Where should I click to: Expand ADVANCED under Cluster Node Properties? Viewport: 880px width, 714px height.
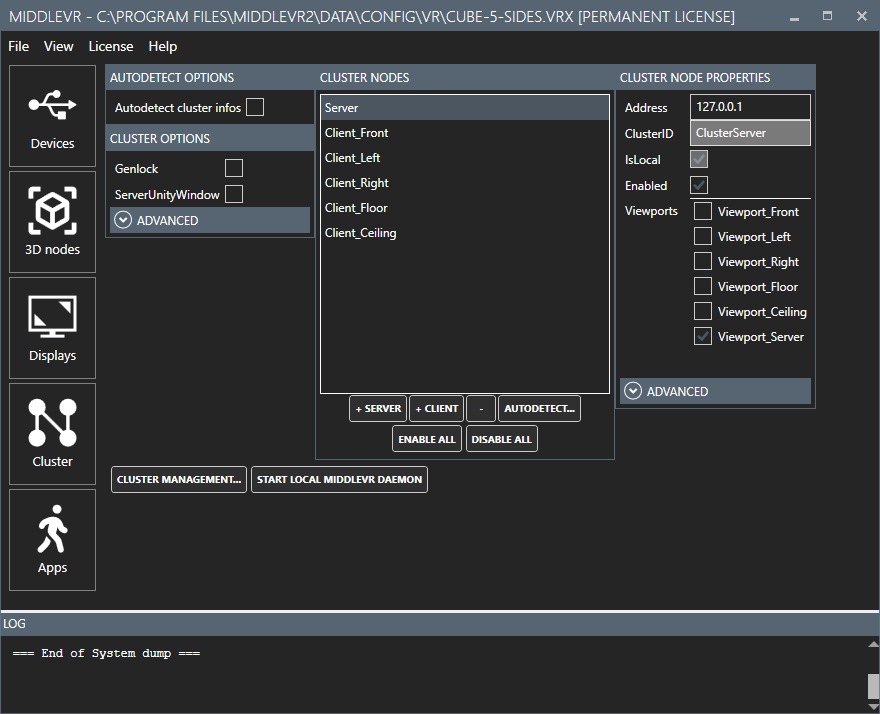tap(715, 391)
